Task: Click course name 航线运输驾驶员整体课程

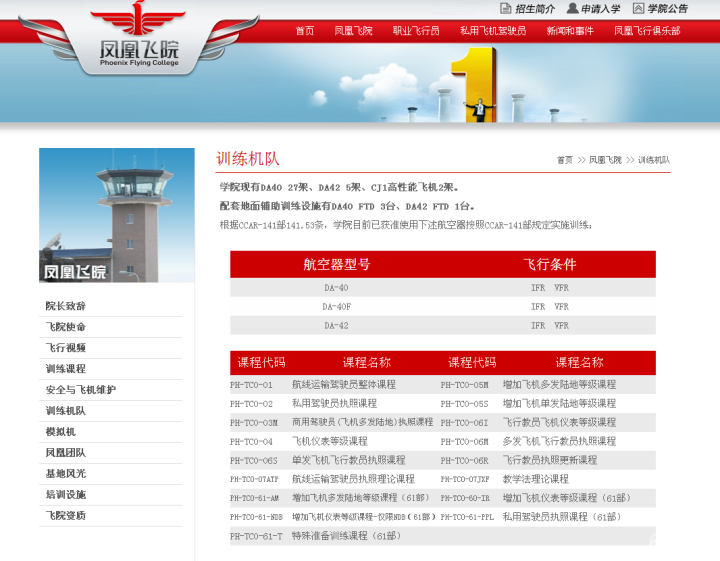Action: point(343,384)
